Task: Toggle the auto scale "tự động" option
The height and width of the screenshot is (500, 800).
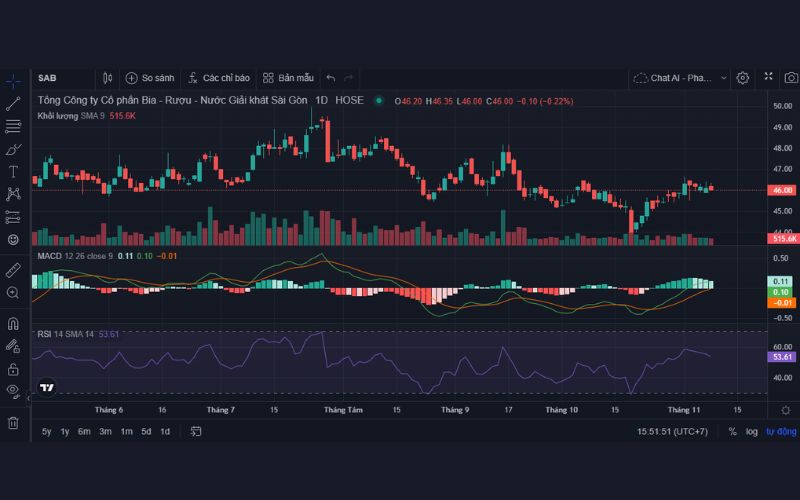Action: tap(781, 432)
